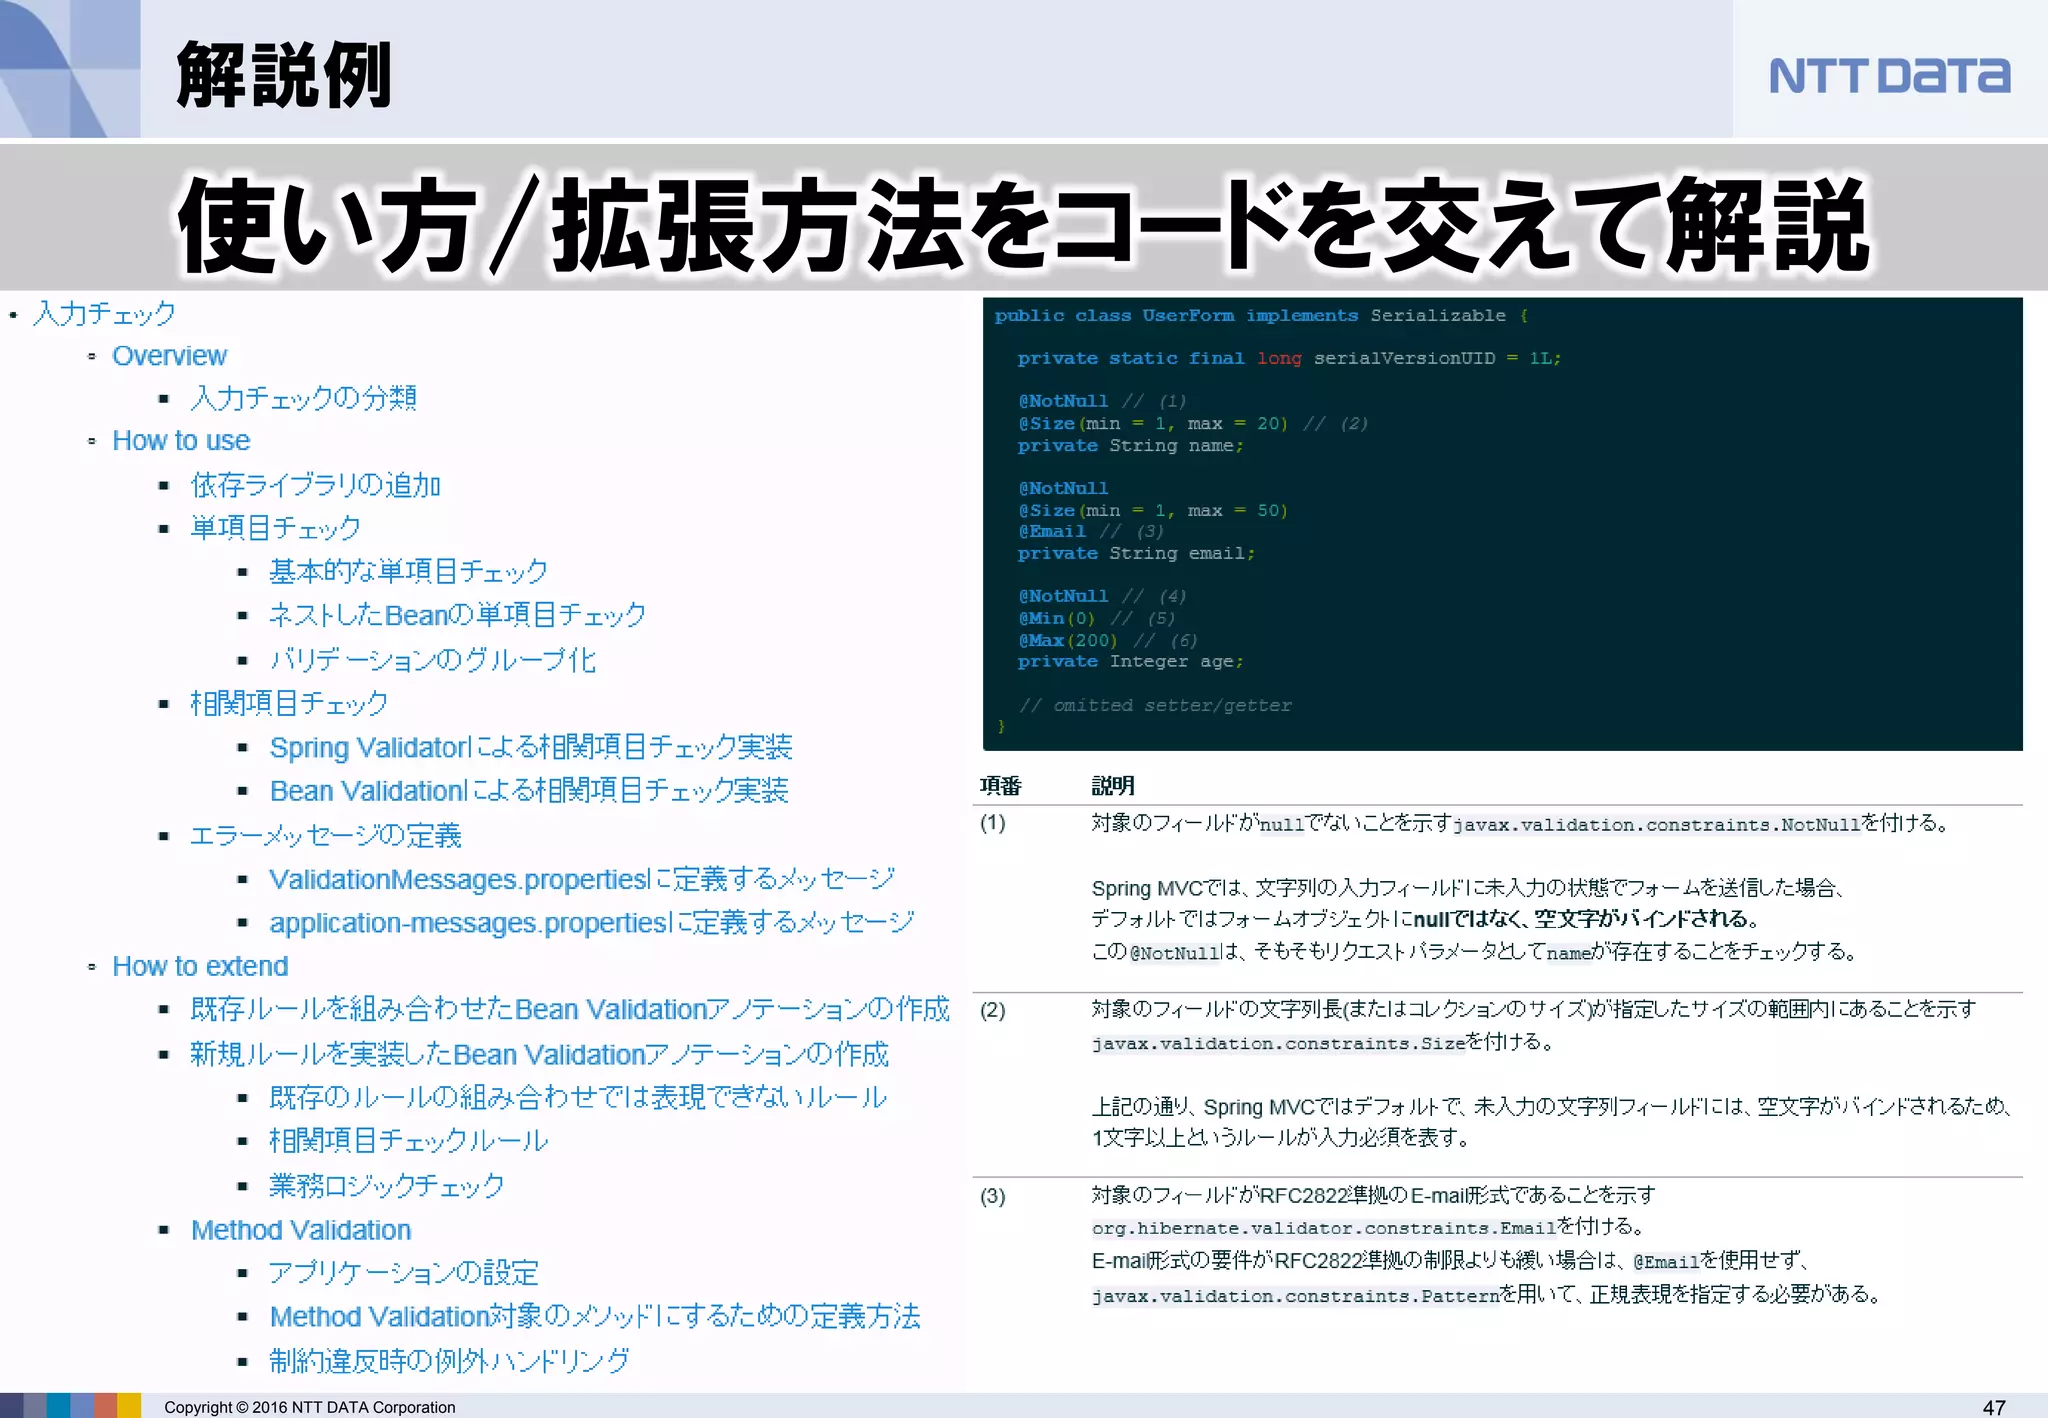Open 相関項目チェック link under How to use
Screen dimensions: 2048x1418
point(289,704)
